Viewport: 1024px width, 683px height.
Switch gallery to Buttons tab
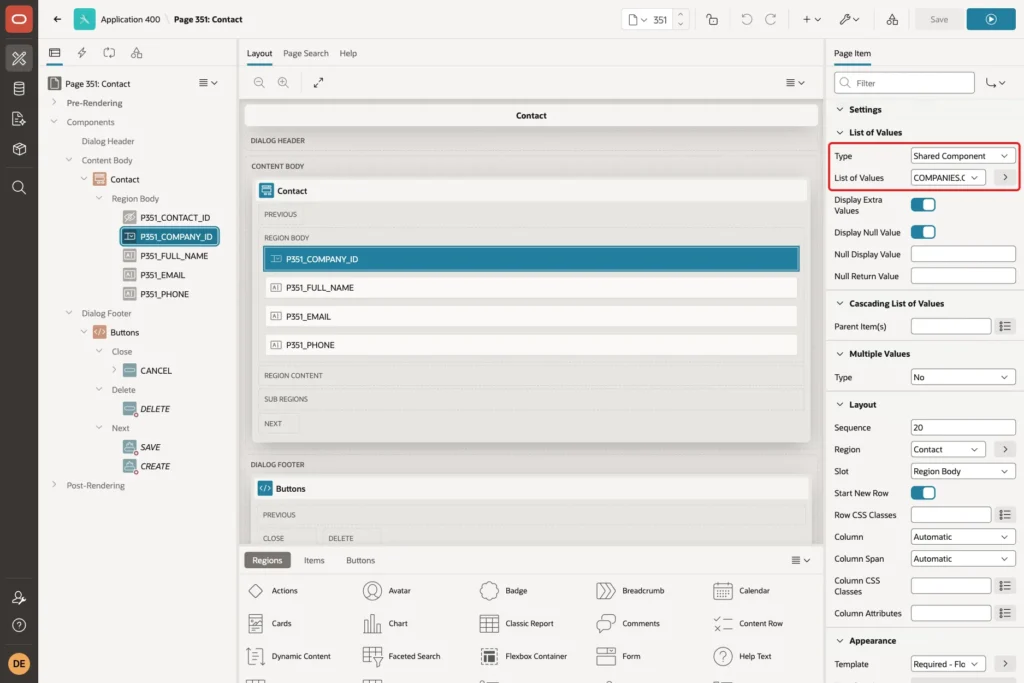coord(360,560)
